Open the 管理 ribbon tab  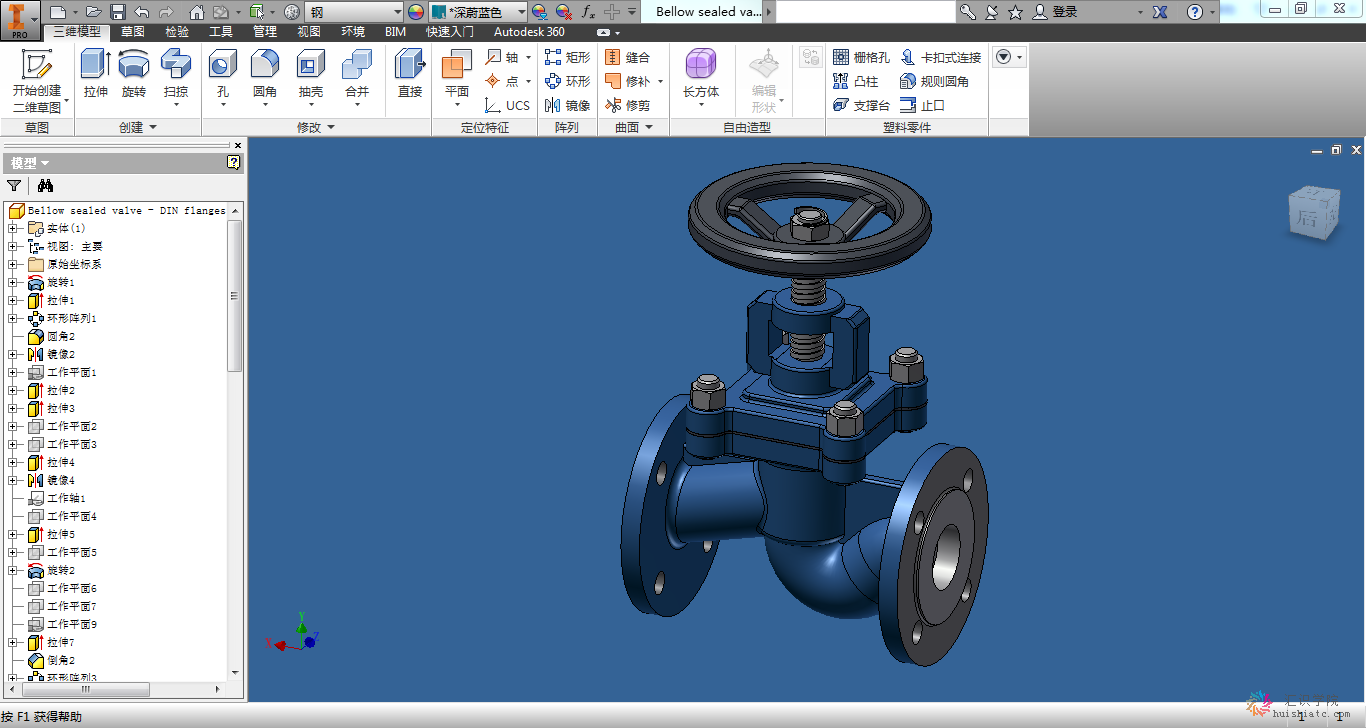click(265, 32)
